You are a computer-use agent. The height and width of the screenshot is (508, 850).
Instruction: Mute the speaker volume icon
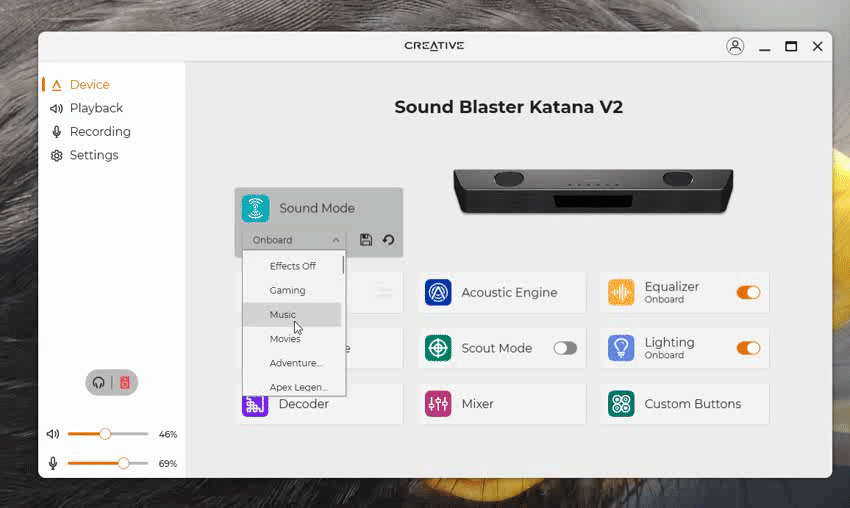point(53,434)
